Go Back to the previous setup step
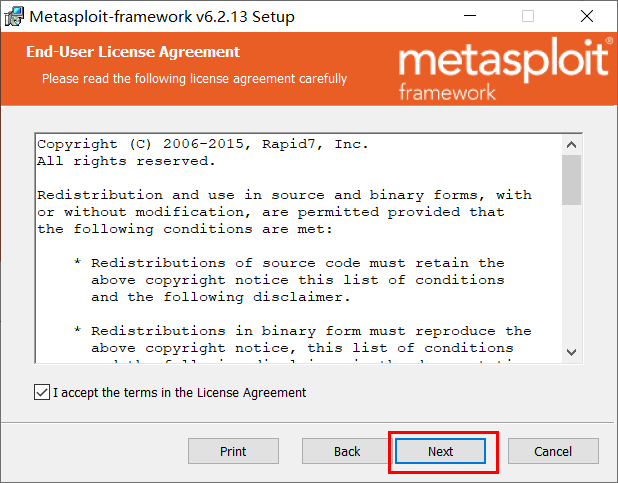The width and height of the screenshot is (618, 483). click(347, 451)
